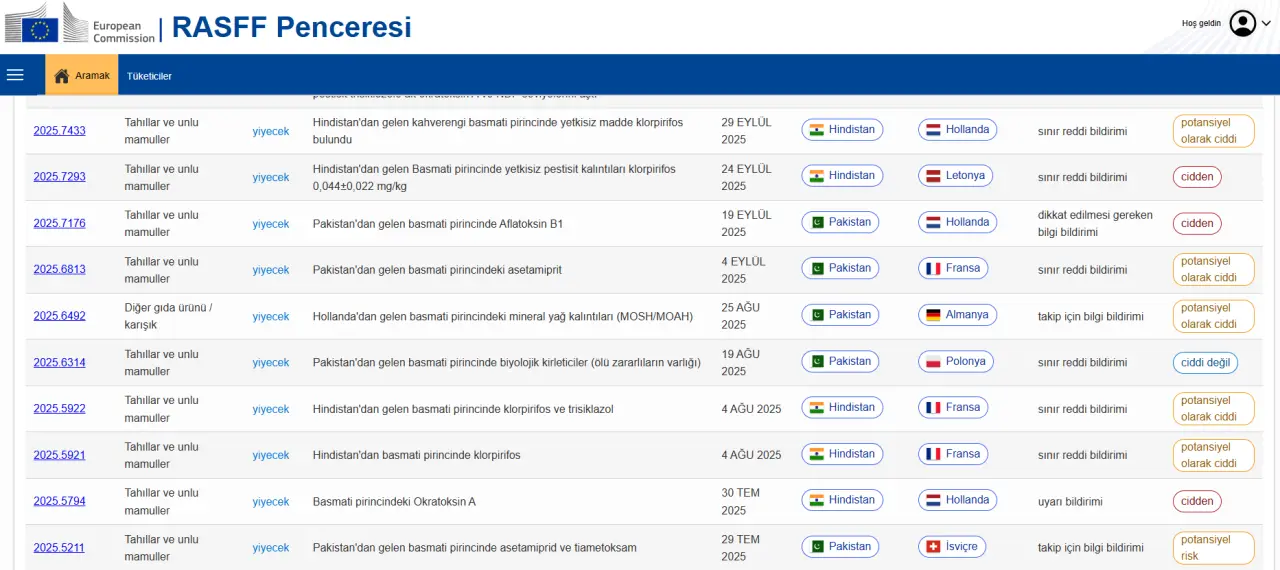Open notification 2025.5211 link

[x=59, y=548]
